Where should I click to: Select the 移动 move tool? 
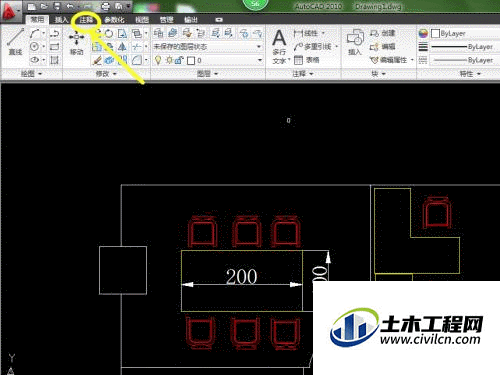pyautogui.click(x=76, y=43)
